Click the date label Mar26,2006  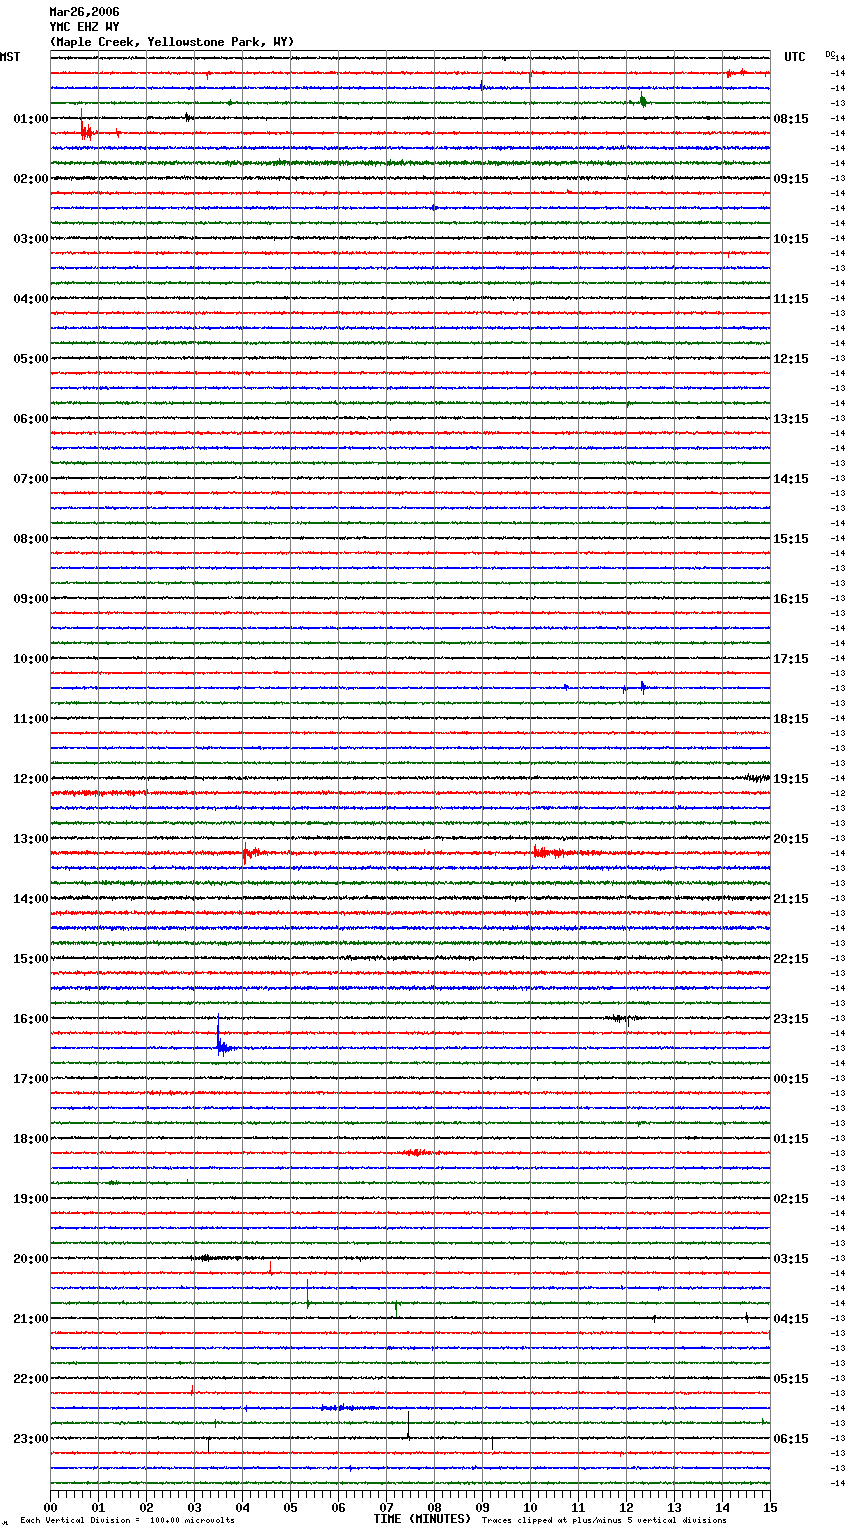[x=84, y=12]
